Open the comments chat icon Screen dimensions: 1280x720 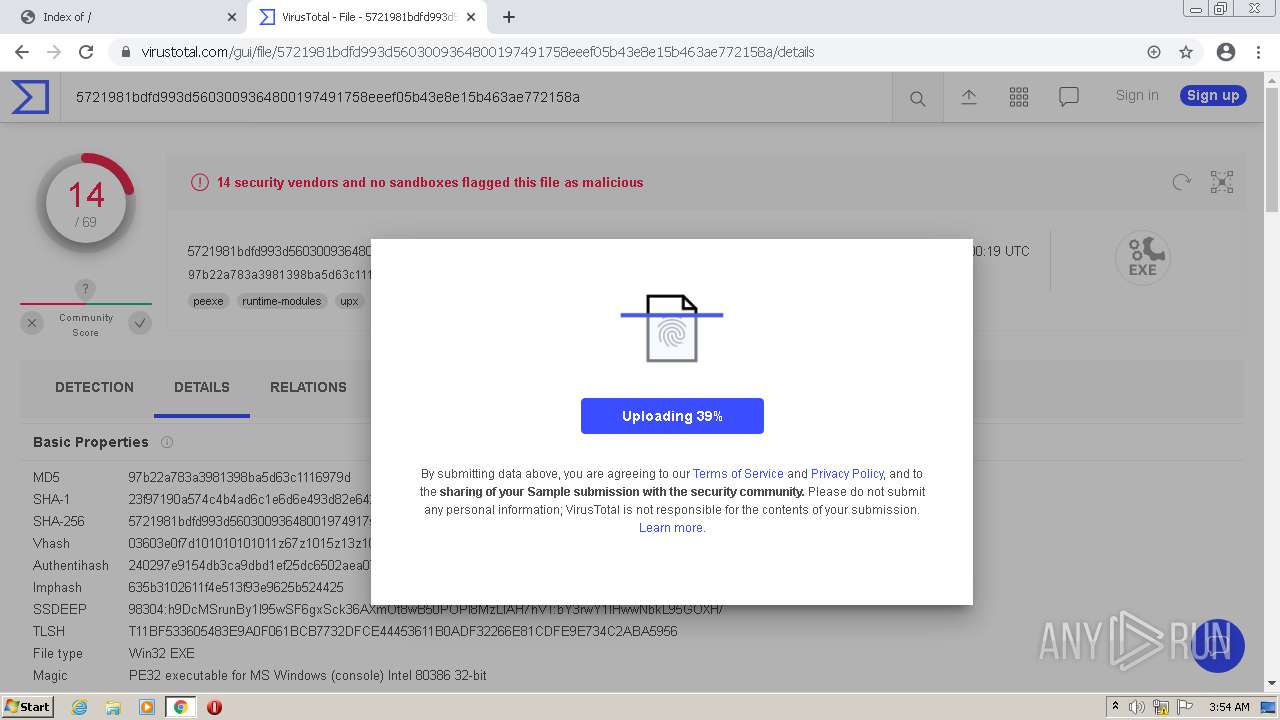[x=1069, y=97]
